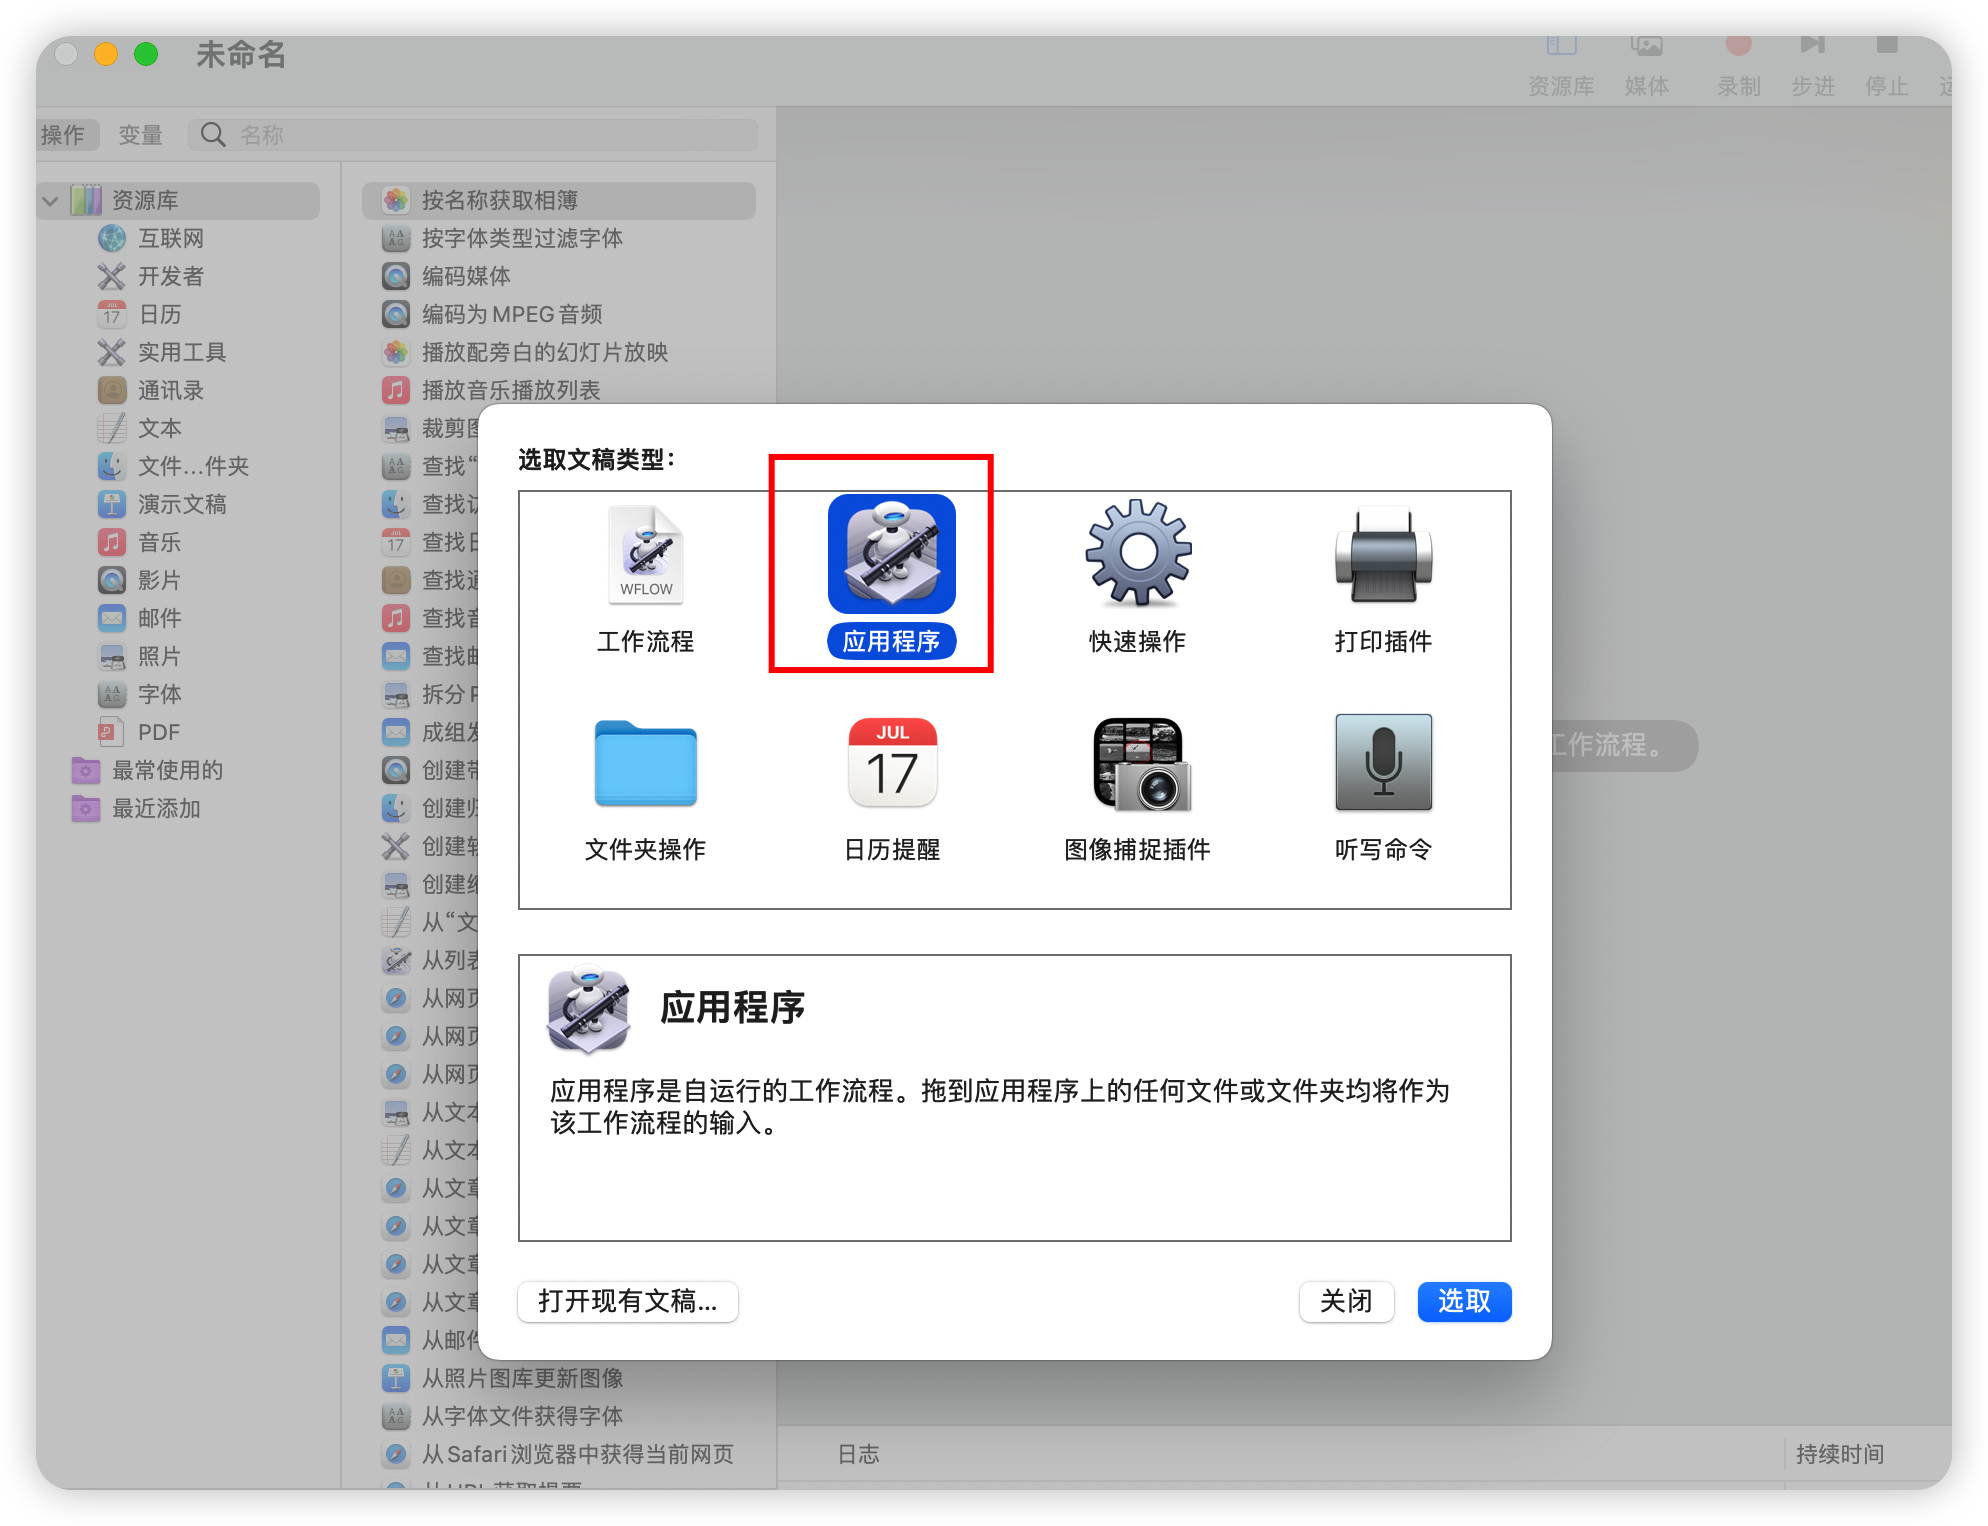Select the 图像捕捉插件 camera icon
Image resolution: width=1988 pixels, height=1526 pixels.
[x=1140, y=764]
